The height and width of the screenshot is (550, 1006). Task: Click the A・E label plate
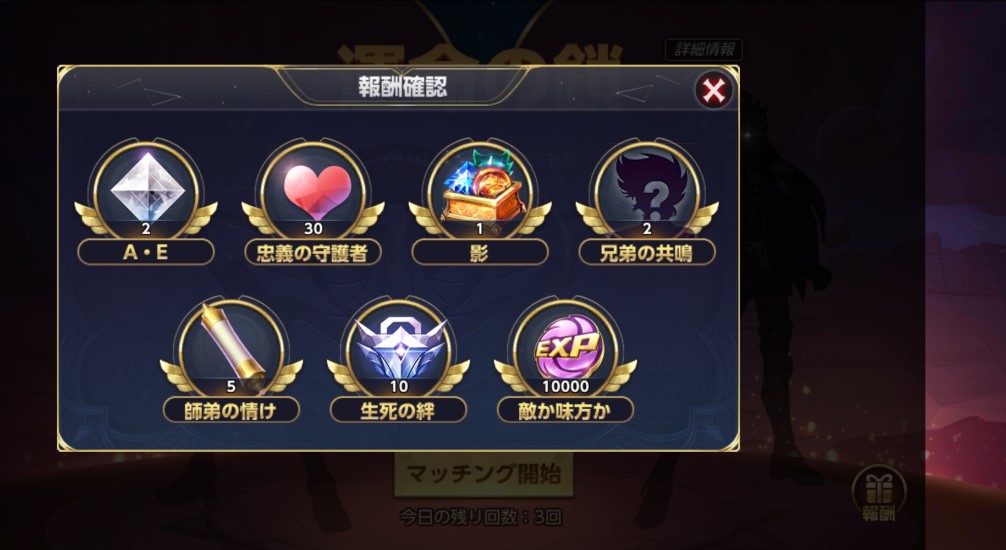(146, 252)
